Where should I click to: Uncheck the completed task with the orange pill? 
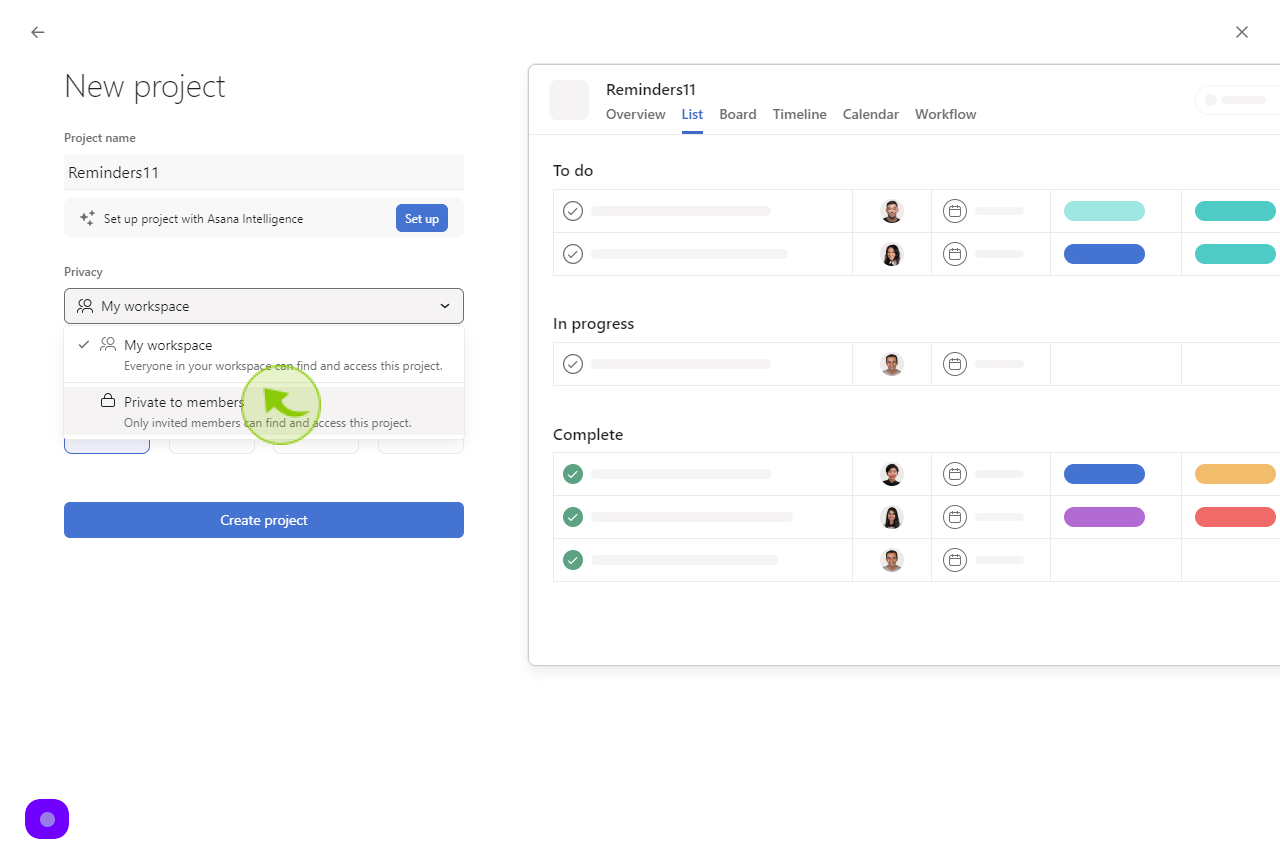[x=573, y=474]
